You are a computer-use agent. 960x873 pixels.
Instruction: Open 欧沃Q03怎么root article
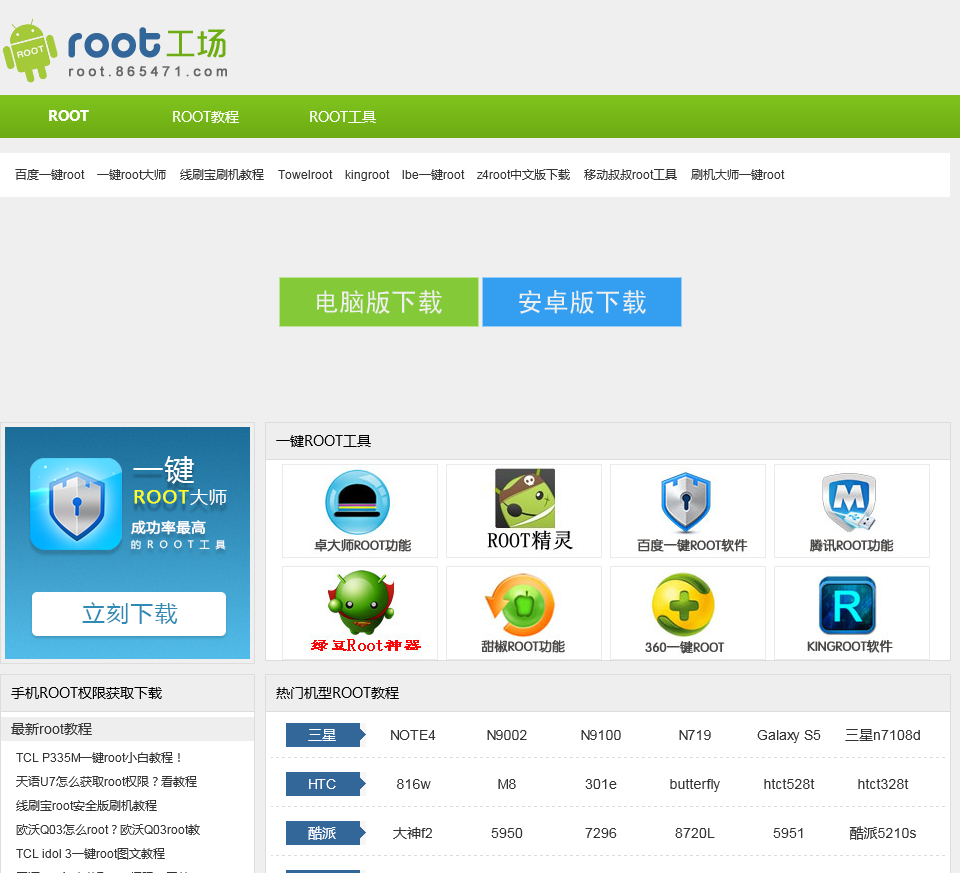[108, 829]
